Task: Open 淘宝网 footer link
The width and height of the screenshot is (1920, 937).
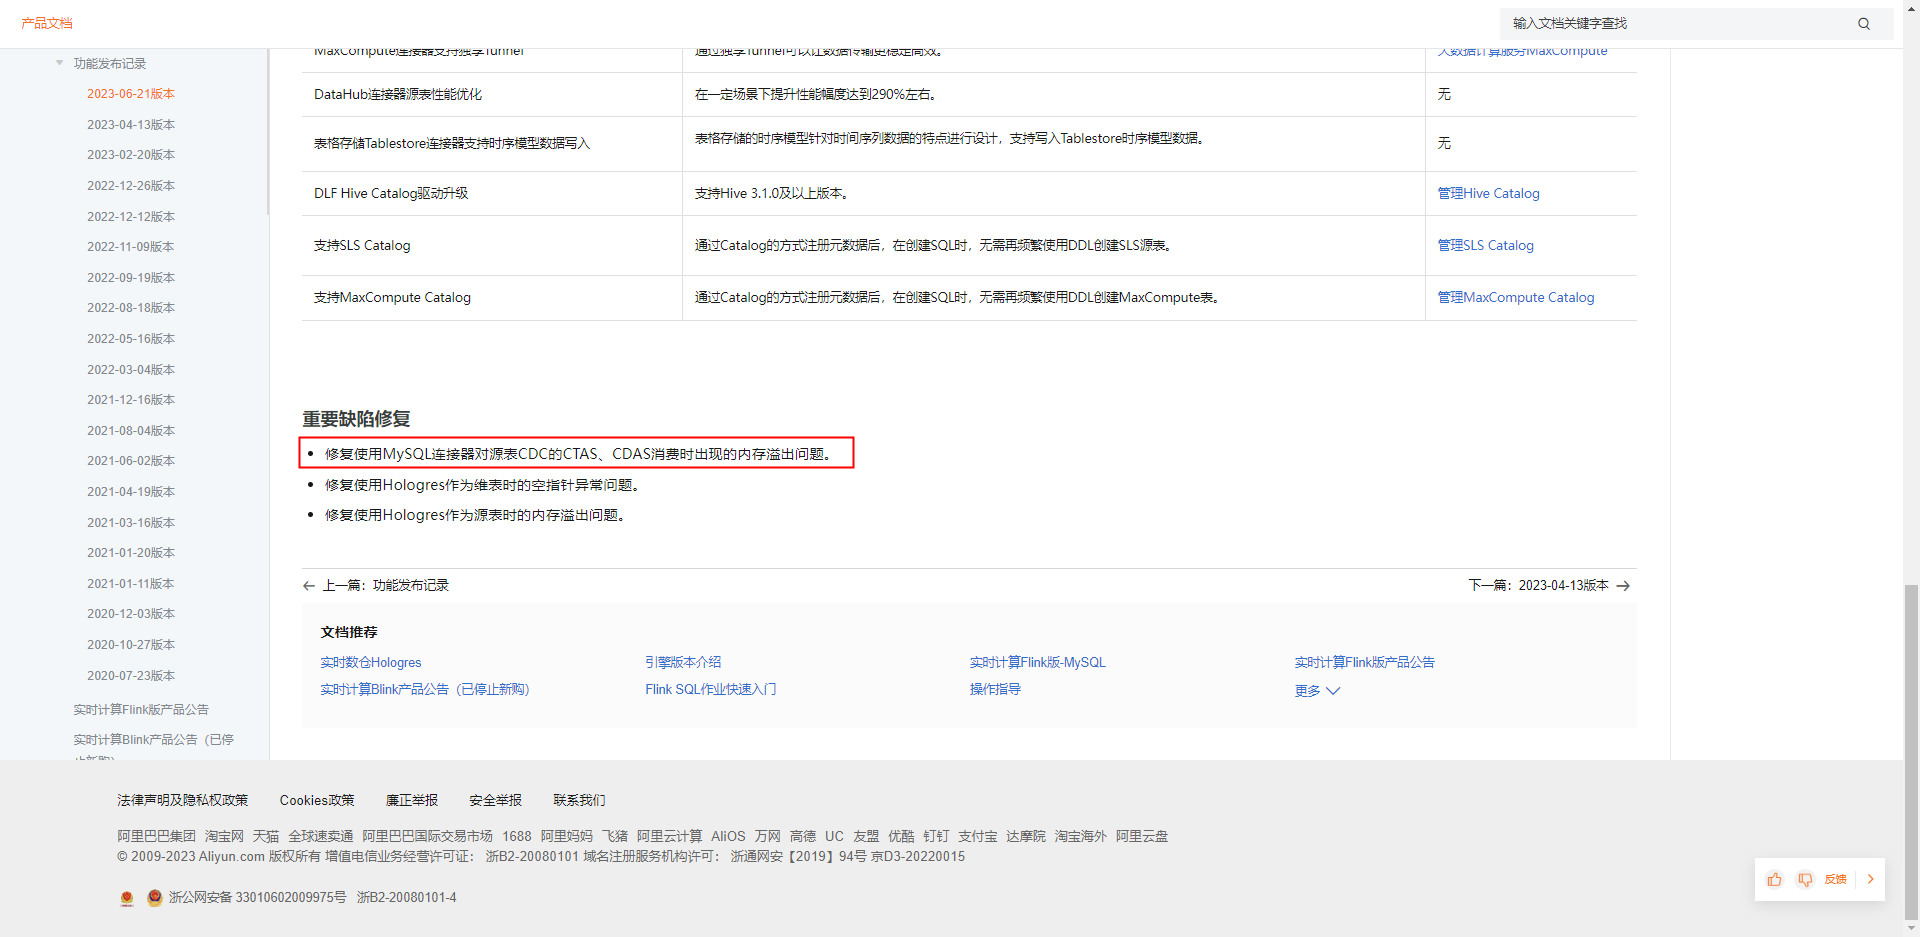Action: [224, 837]
